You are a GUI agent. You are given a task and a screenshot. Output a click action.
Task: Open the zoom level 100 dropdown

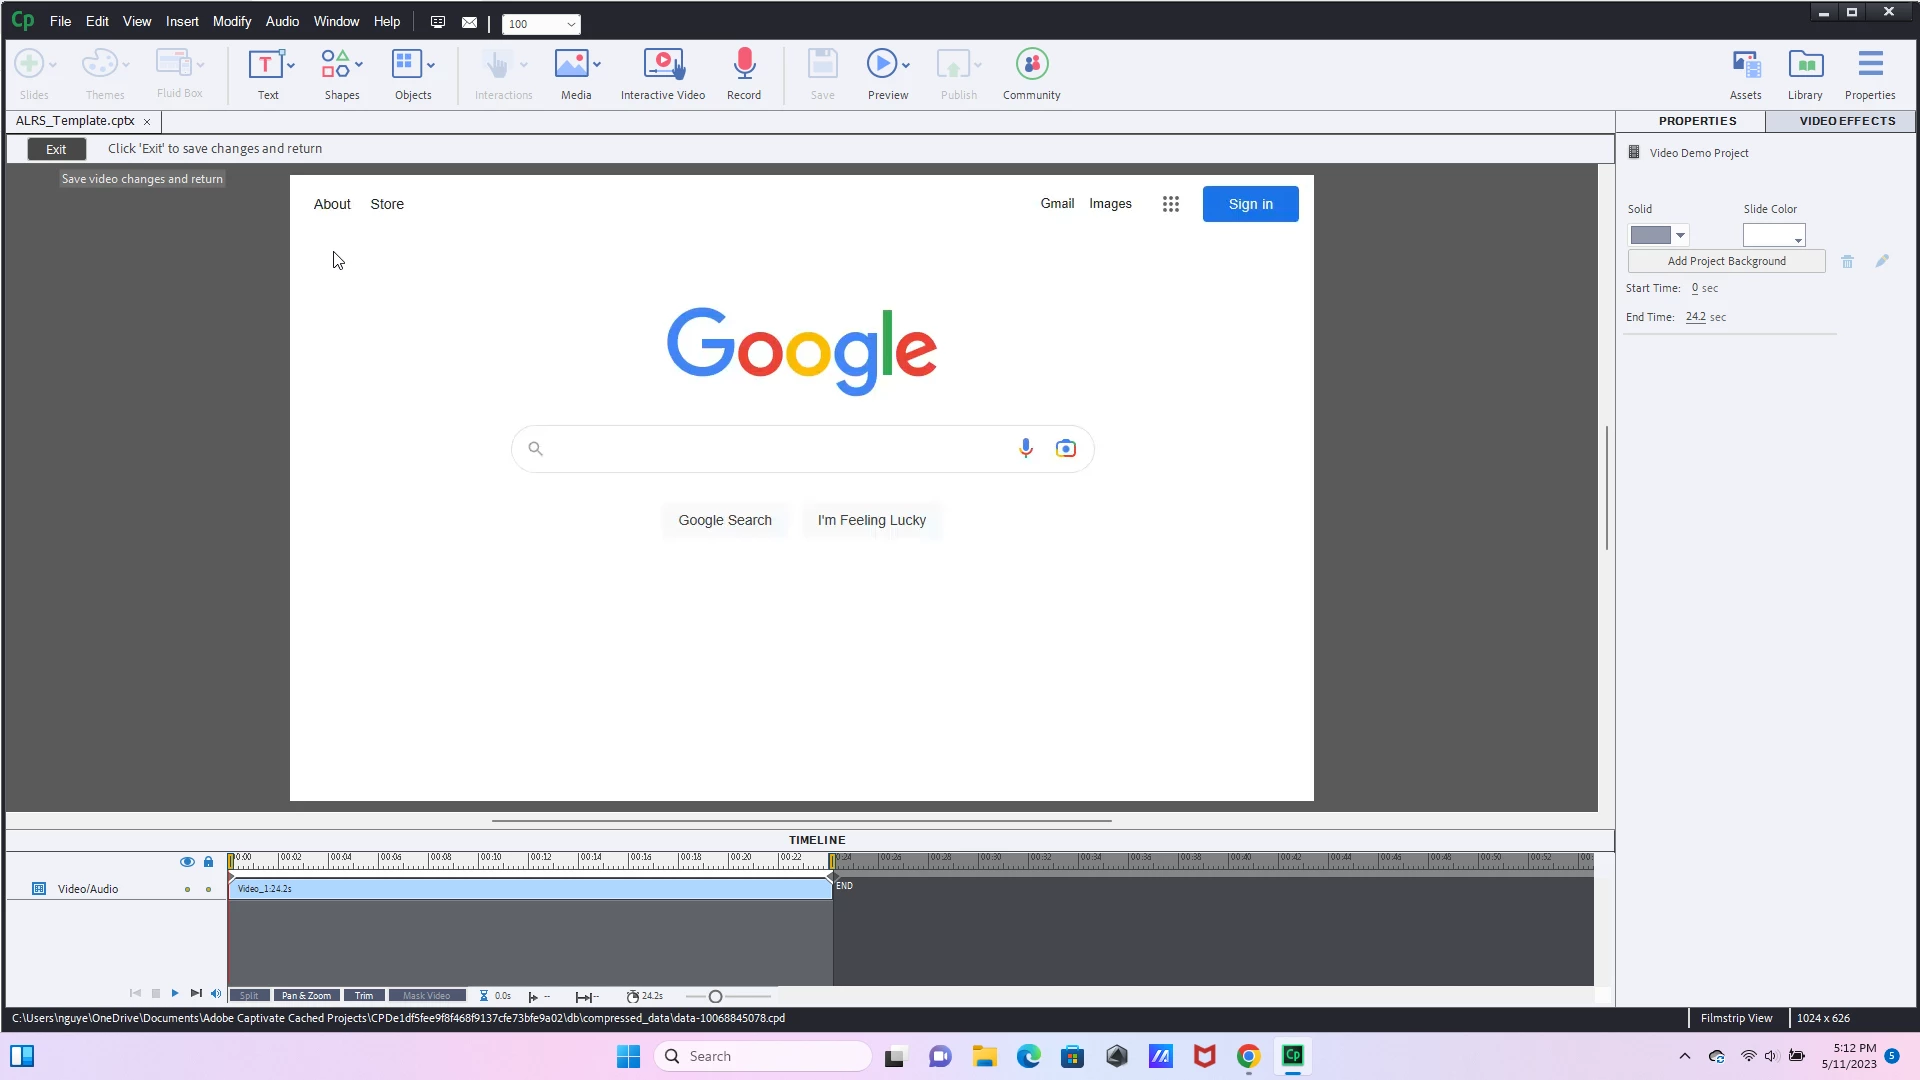(x=571, y=24)
